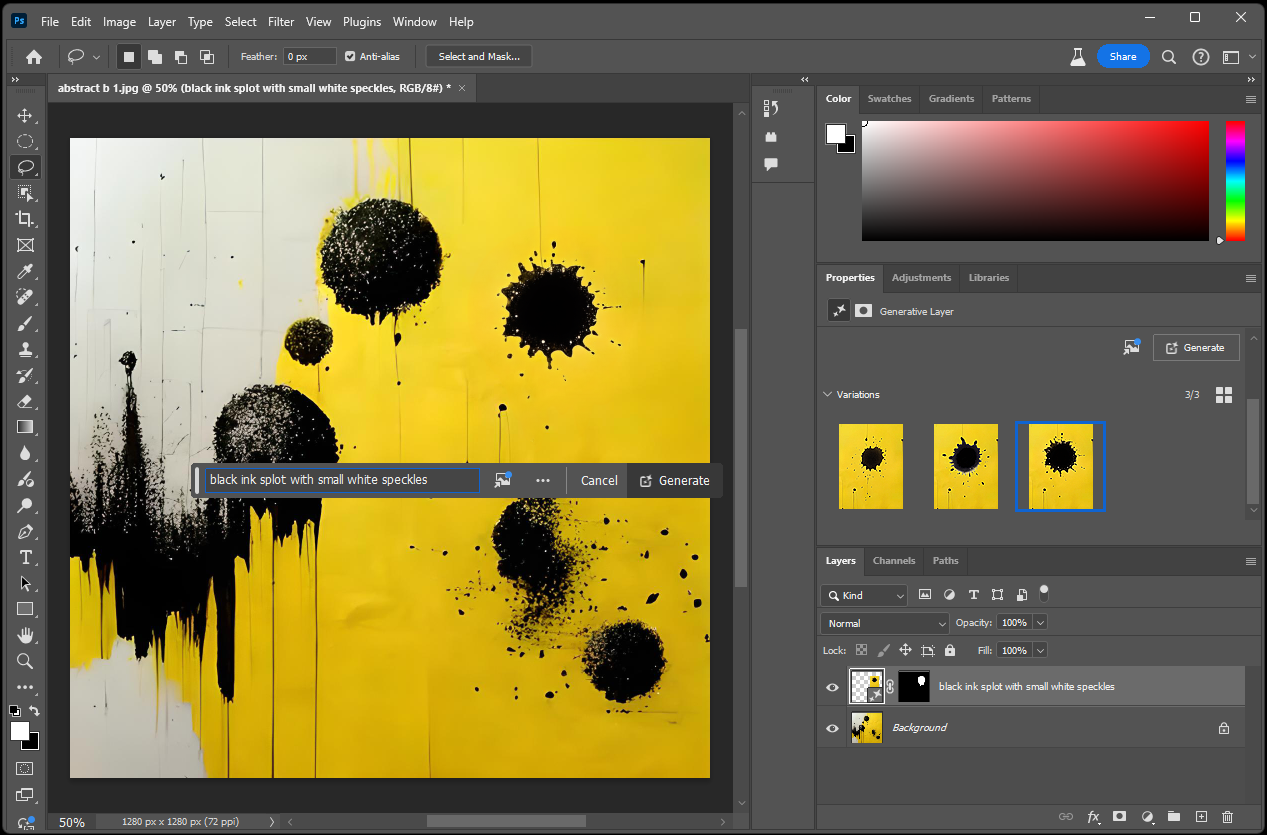Image resolution: width=1267 pixels, height=835 pixels.
Task: Click the delete layer trash icon
Action: 1227,817
